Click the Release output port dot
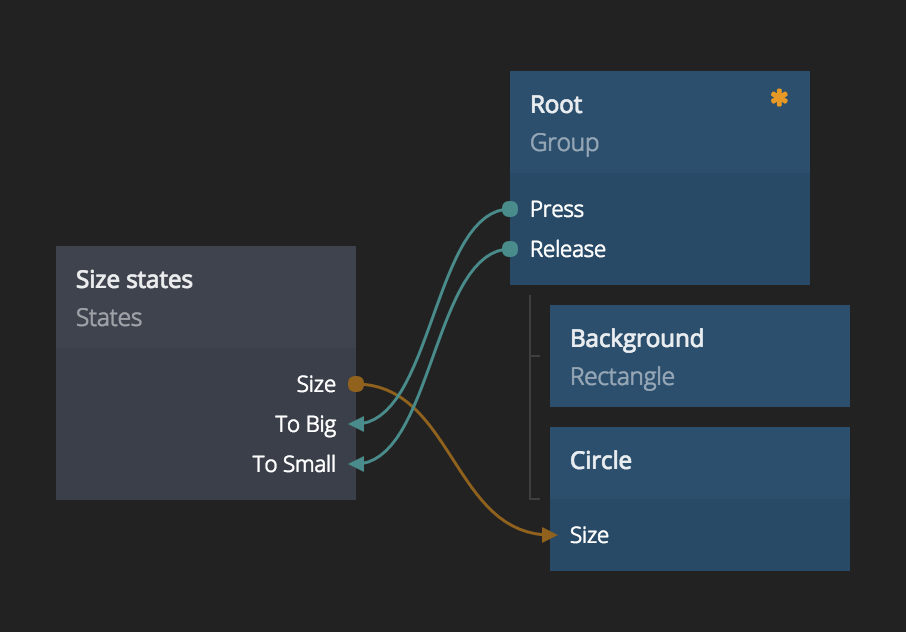This screenshot has width=906, height=632. coord(510,249)
